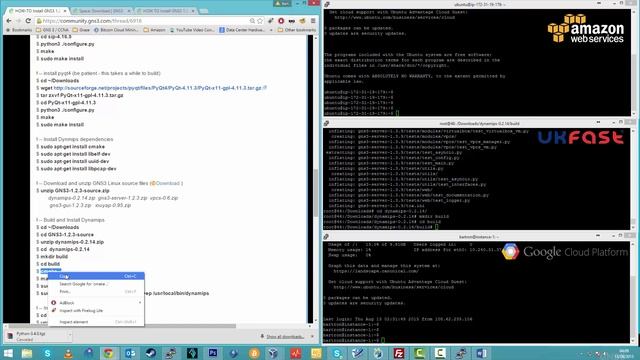
Task: Open the Bitcoin app icon in the taskbar
Action: click(x=254, y=353)
